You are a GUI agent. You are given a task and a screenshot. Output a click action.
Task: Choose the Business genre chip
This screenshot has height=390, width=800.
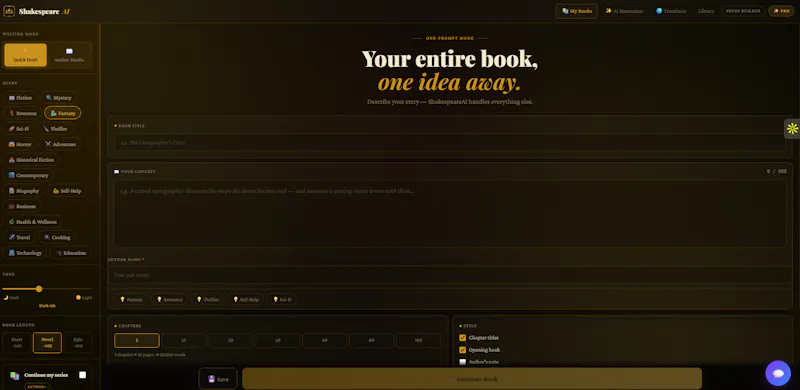(22, 206)
